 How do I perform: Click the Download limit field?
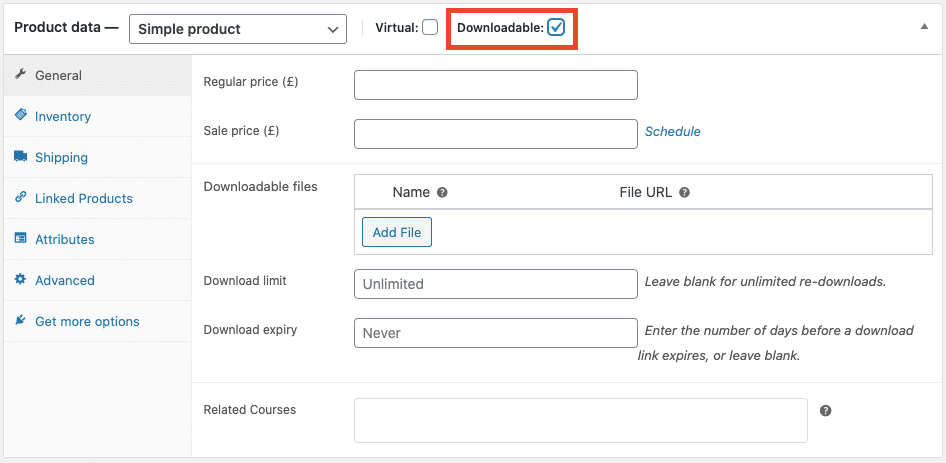(x=496, y=284)
